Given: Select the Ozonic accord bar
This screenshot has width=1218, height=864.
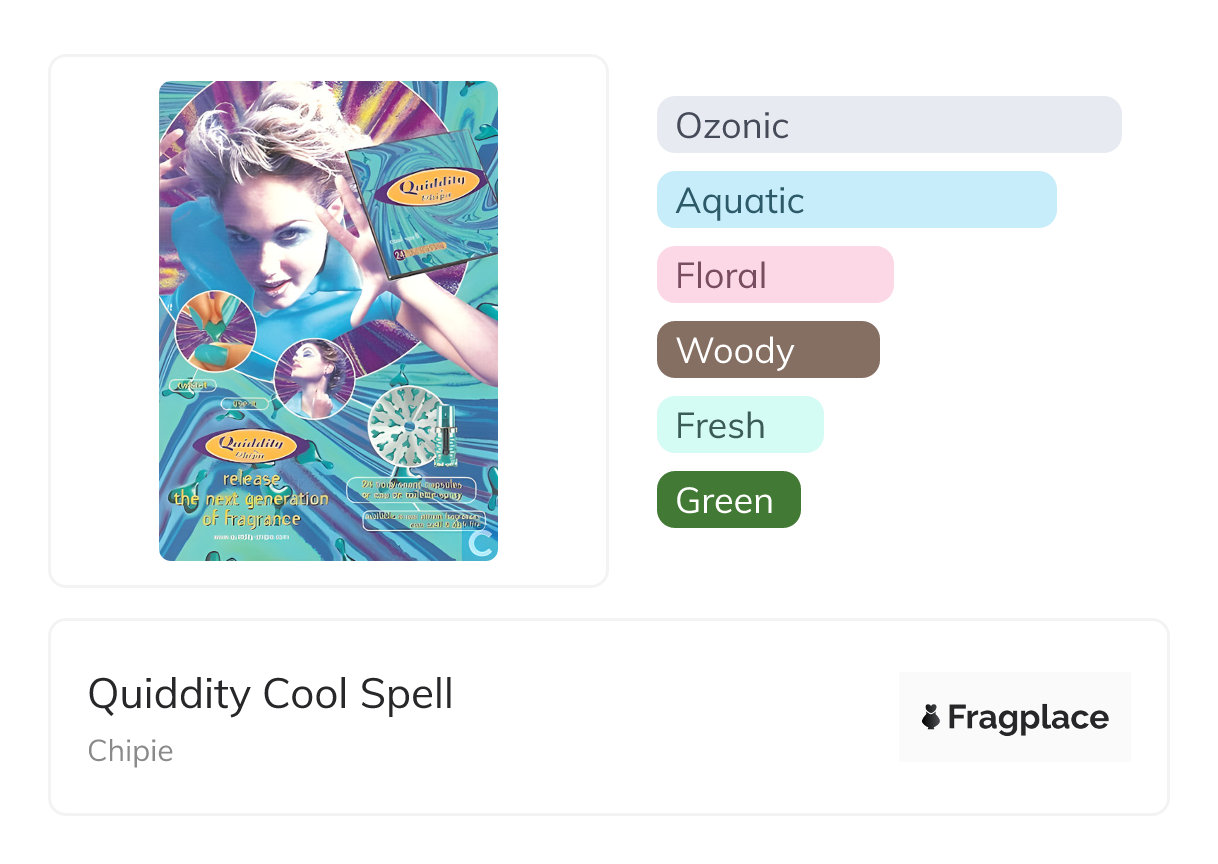Looking at the screenshot, I should click(888, 125).
